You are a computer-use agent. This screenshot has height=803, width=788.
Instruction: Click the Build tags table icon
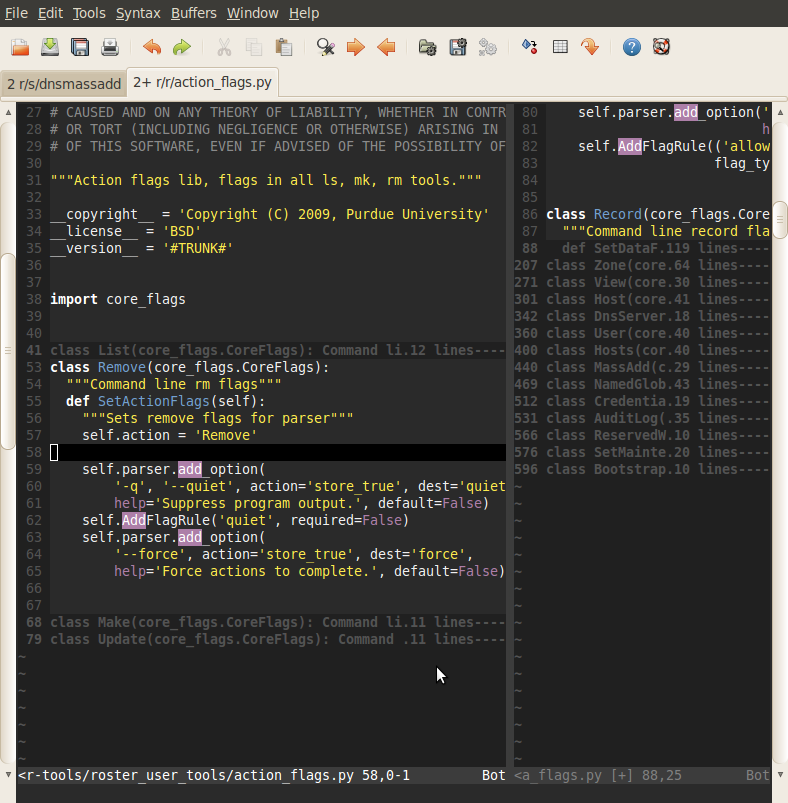(x=560, y=47)
